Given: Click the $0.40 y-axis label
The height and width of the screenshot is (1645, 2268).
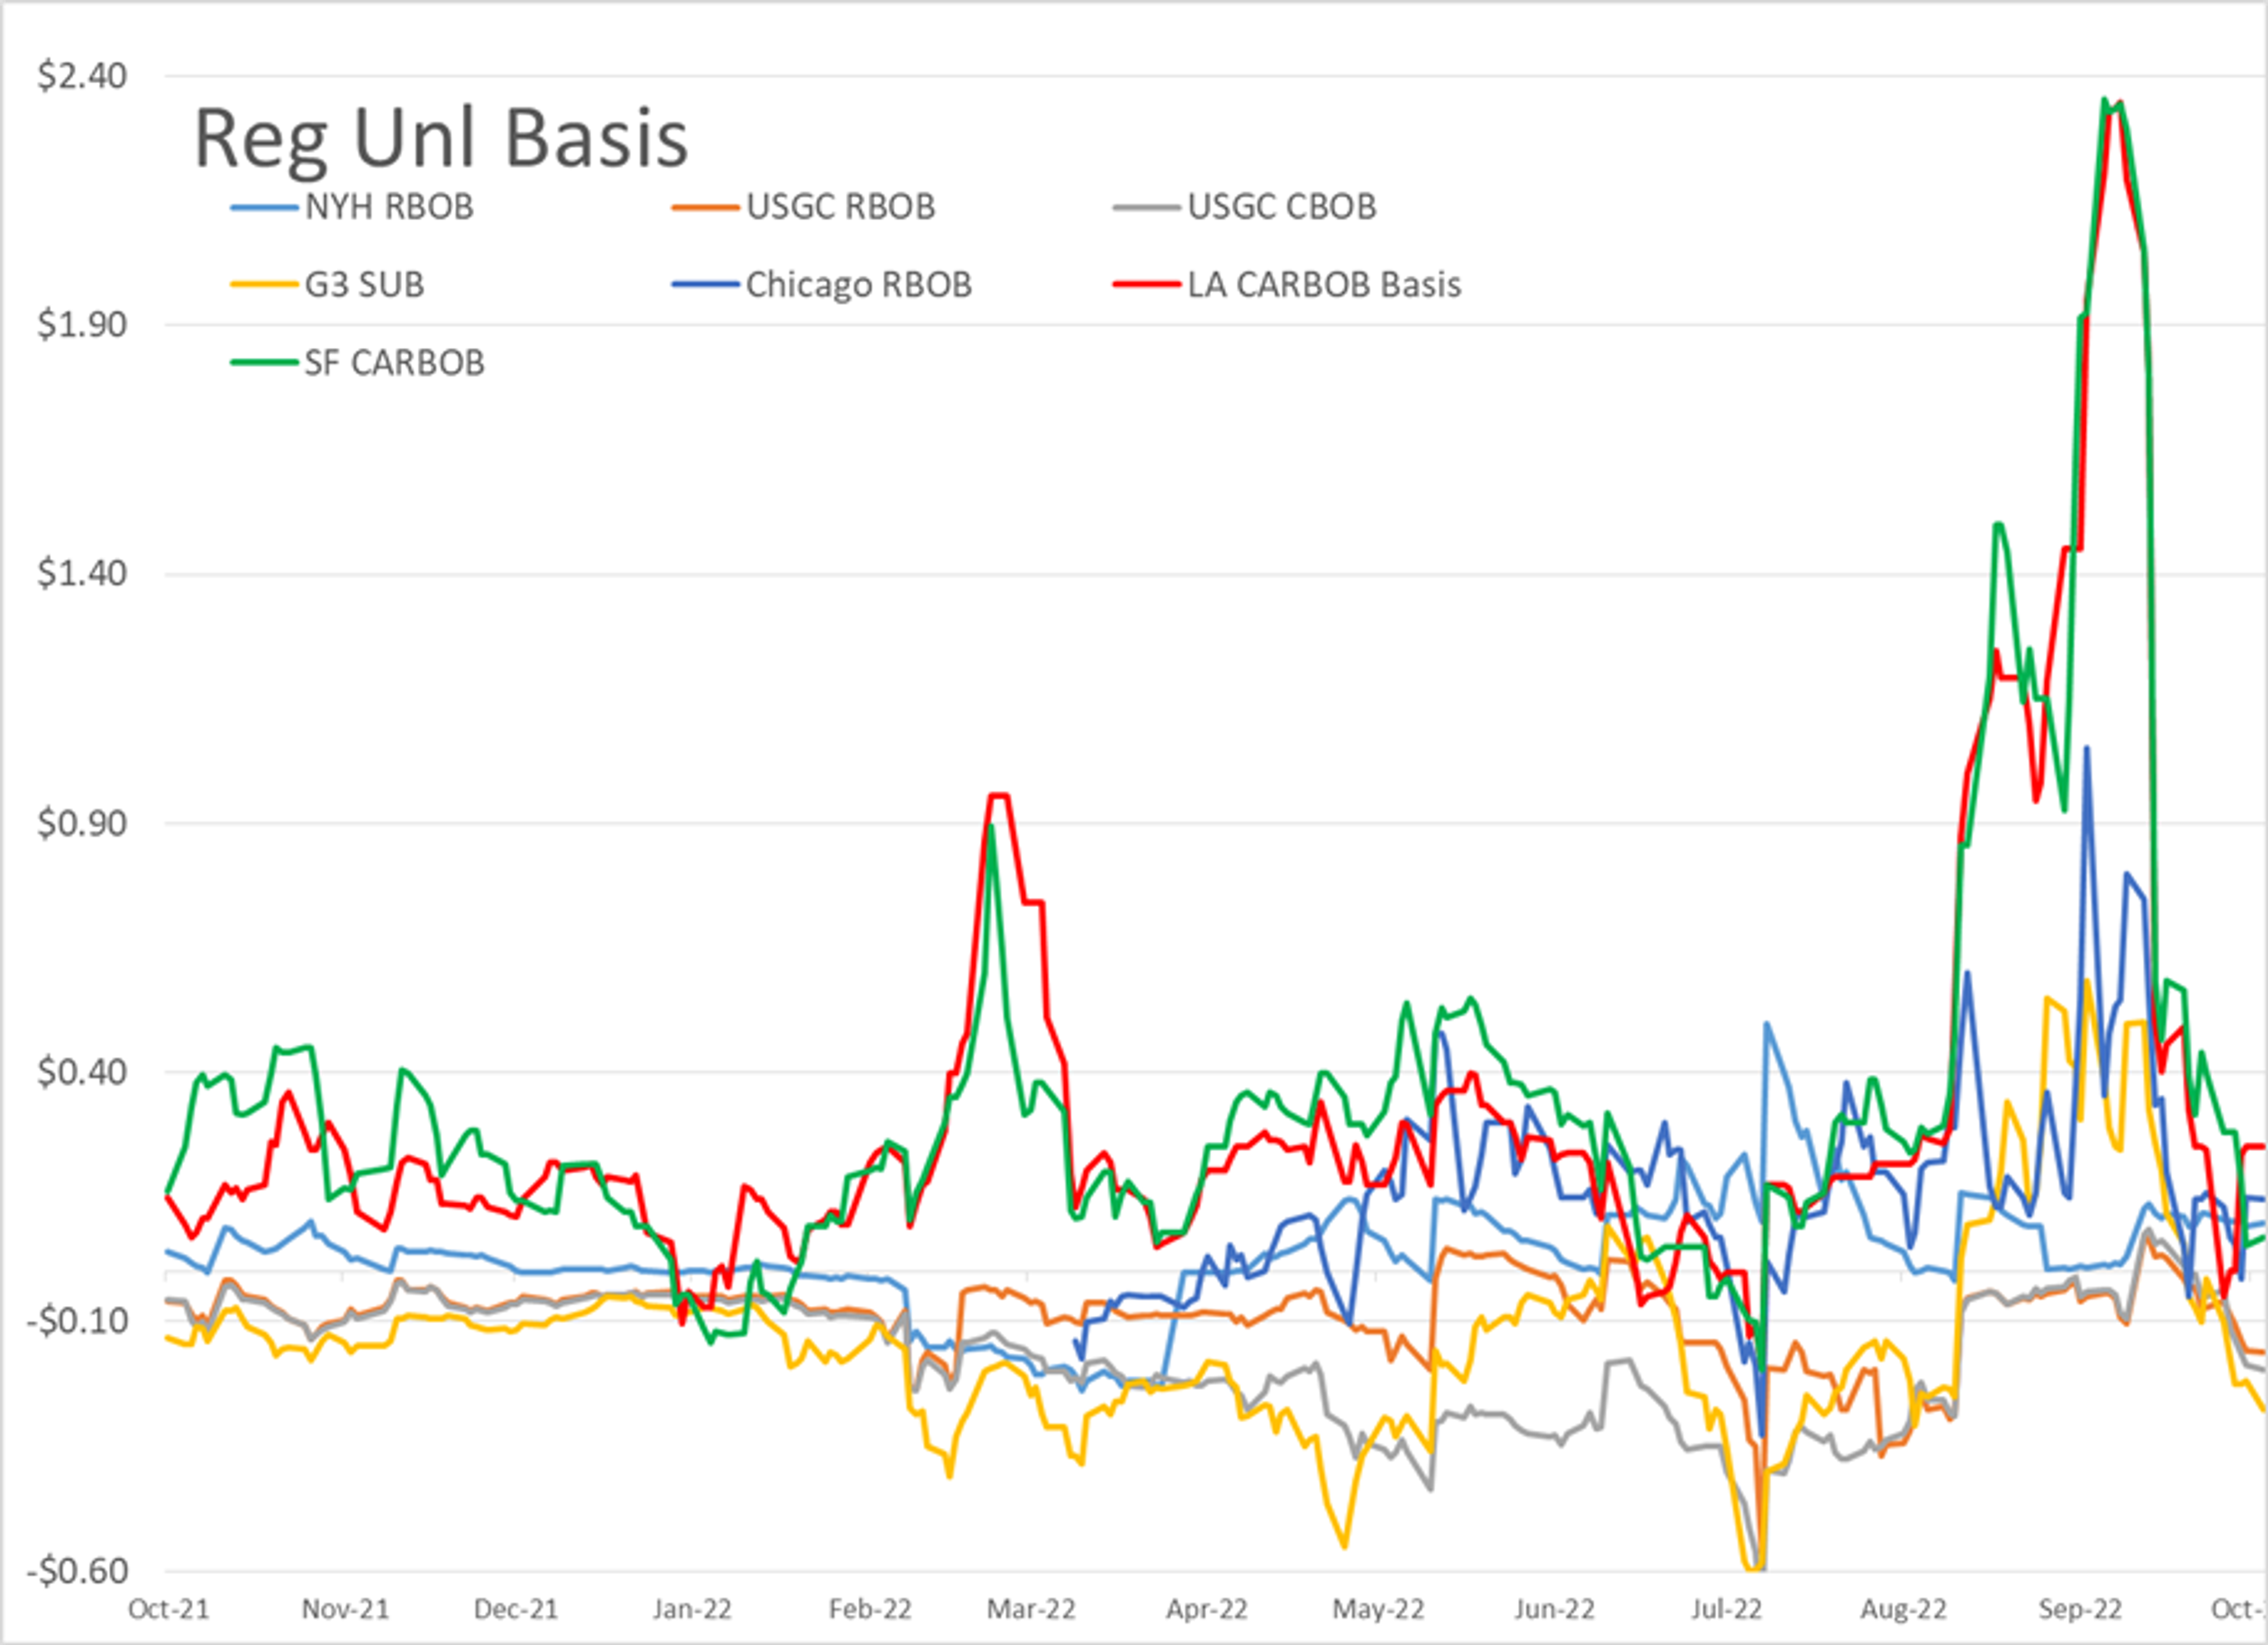Looking at the screenshot, I should [82, 1072].
